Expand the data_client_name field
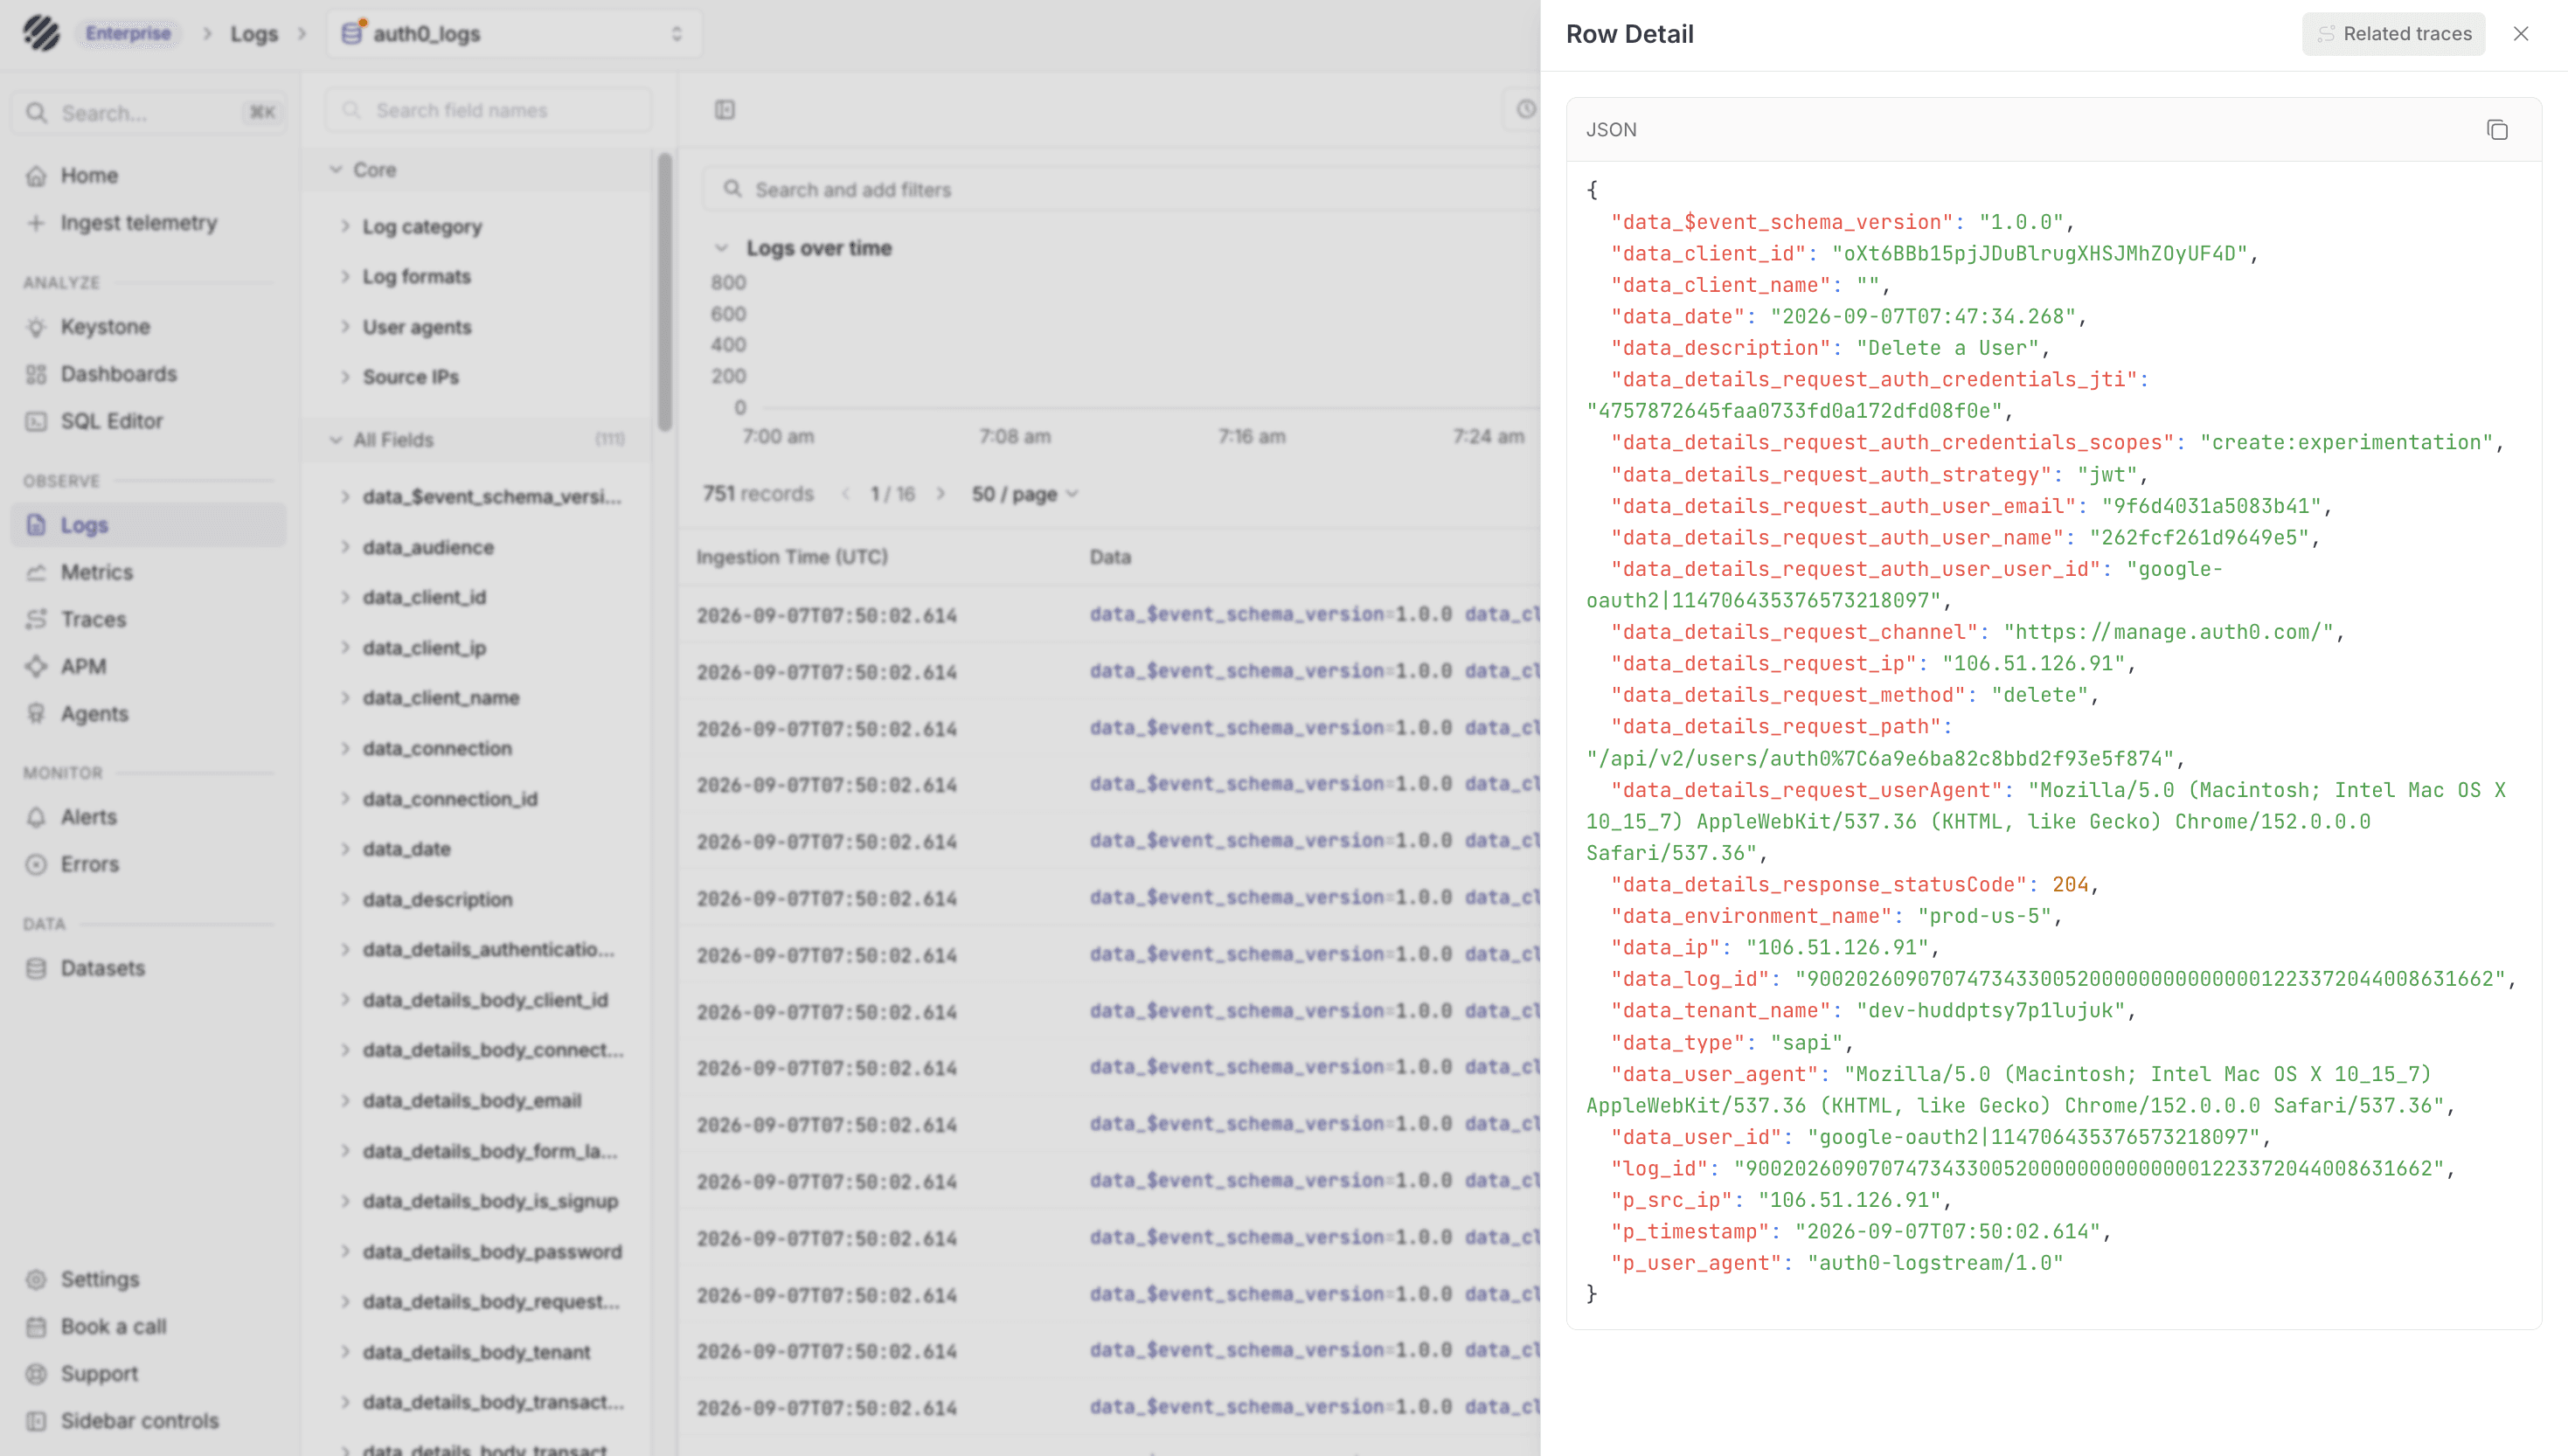2568x1456 pixels. 345,697
